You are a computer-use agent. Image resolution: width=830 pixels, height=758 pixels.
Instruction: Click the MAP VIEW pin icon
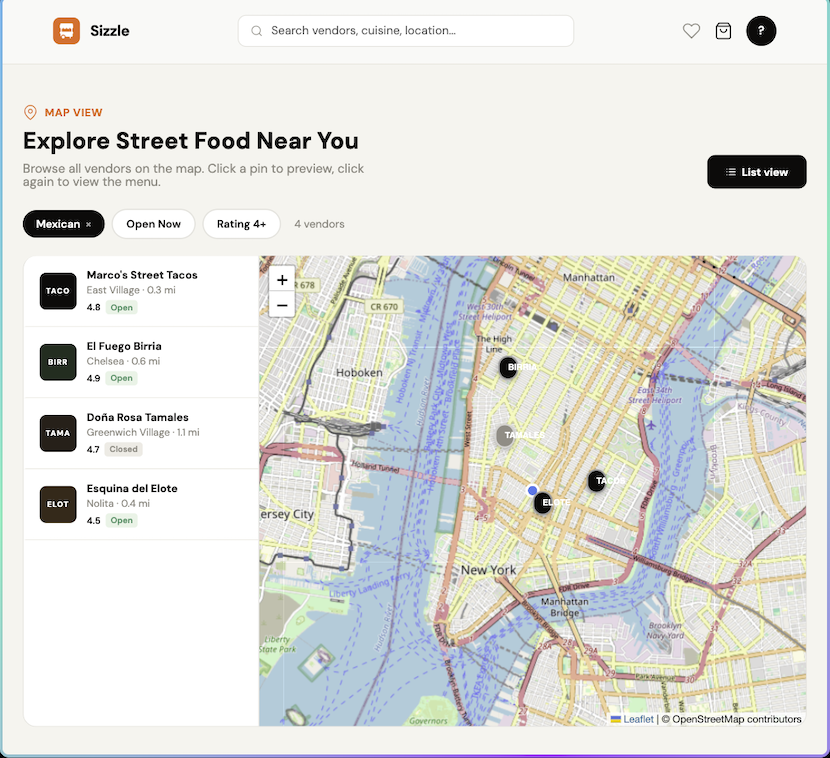[31, 112]
